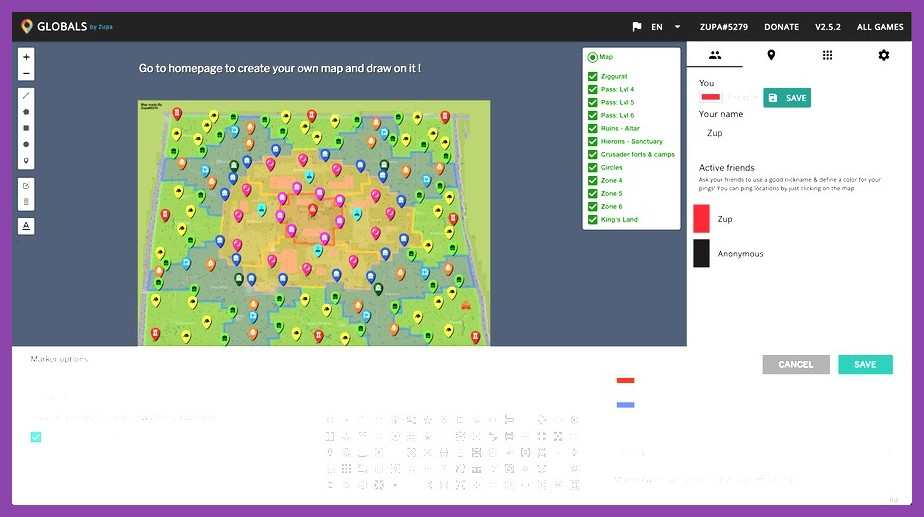Toggle the Hierons - Sanctuary checkbox

point(593,141)
